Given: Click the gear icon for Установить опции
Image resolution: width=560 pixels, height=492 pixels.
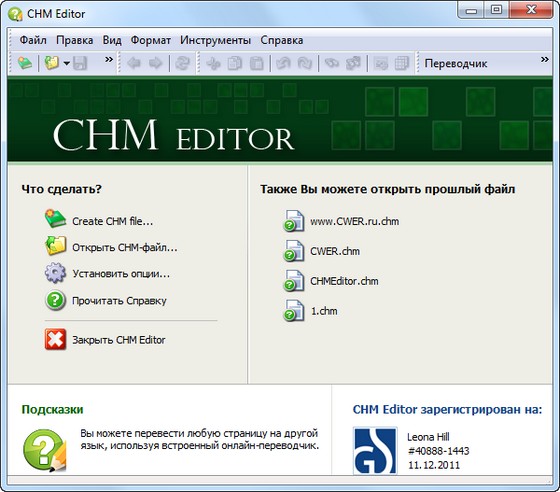Looking at the screenshot, I should click(x=55, y=272).
